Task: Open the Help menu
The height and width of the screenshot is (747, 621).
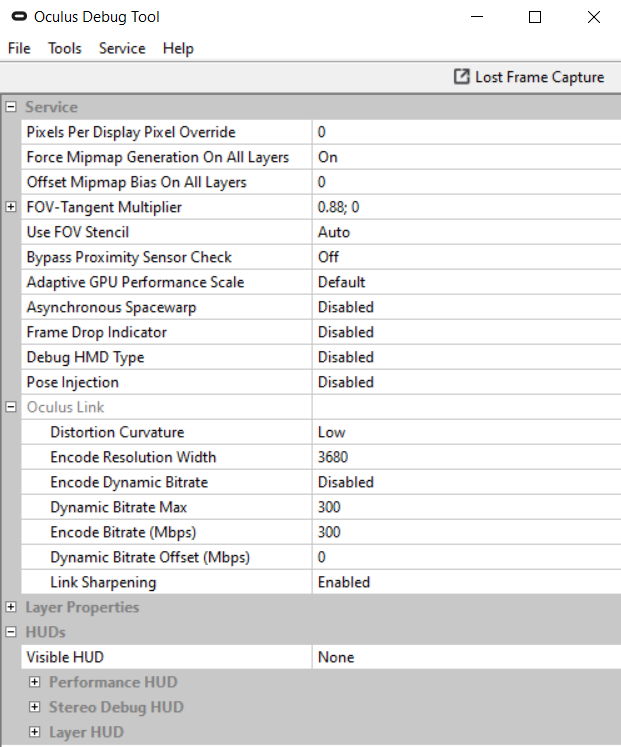Action: tap(178, 49)
